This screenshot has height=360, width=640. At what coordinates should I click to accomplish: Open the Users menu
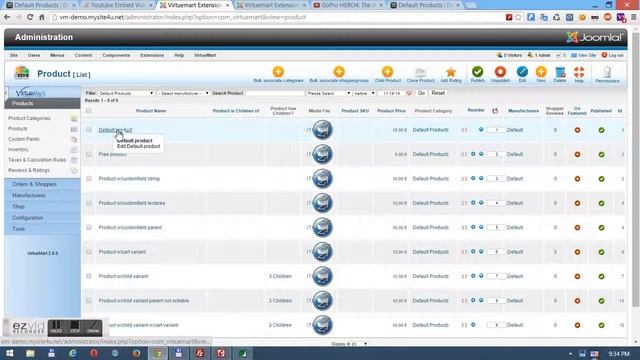pyautogui.click(x=34, y=55)
